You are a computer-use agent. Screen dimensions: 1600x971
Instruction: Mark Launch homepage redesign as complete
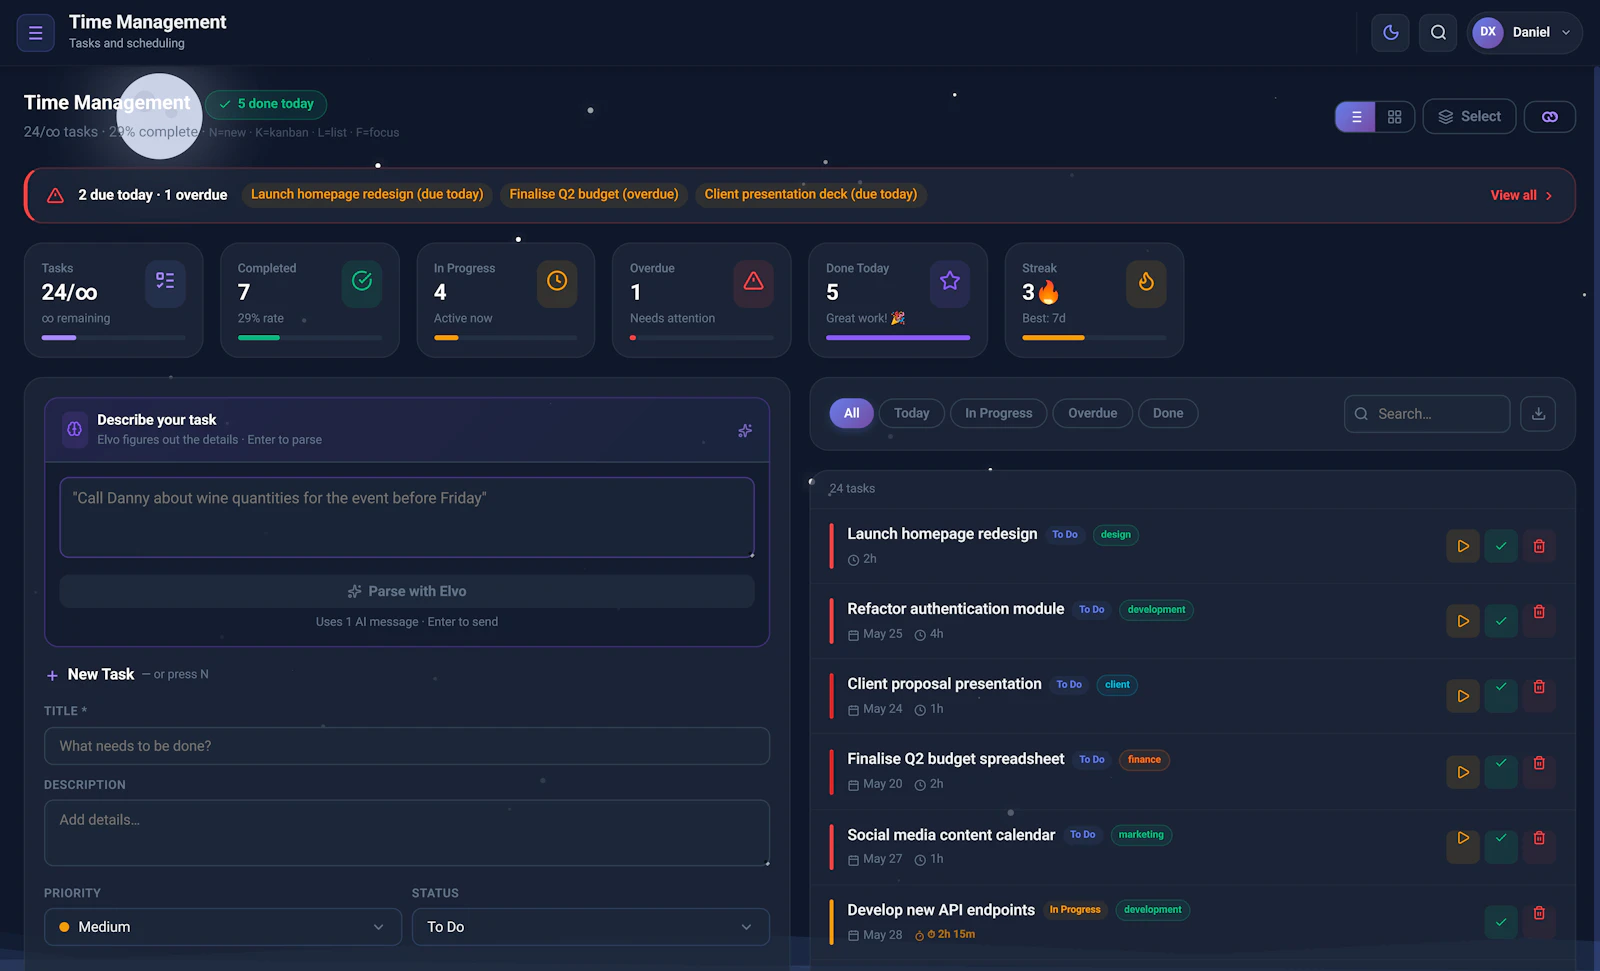1501,546
